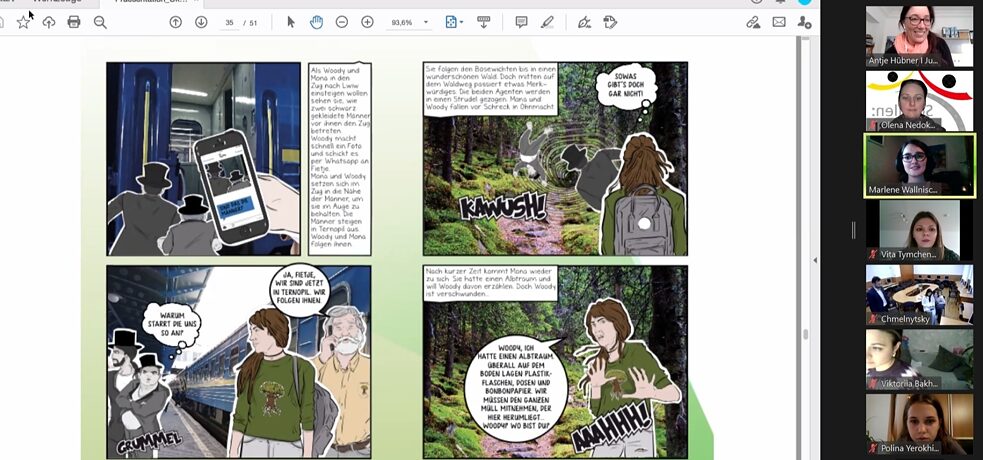This screenshot has width=983, height=460.
Task: Select Olena Nedok's video thumbnail
Action: coord(919,101)
